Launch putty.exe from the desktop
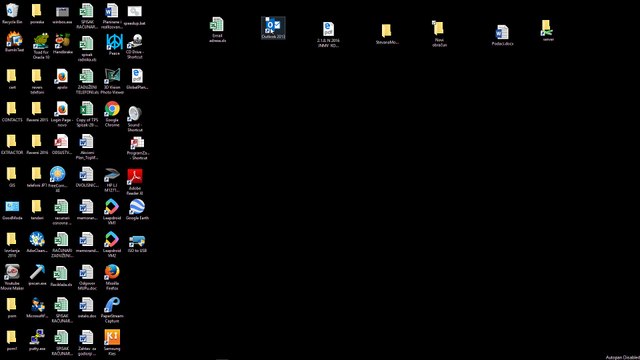 [37, 340]
